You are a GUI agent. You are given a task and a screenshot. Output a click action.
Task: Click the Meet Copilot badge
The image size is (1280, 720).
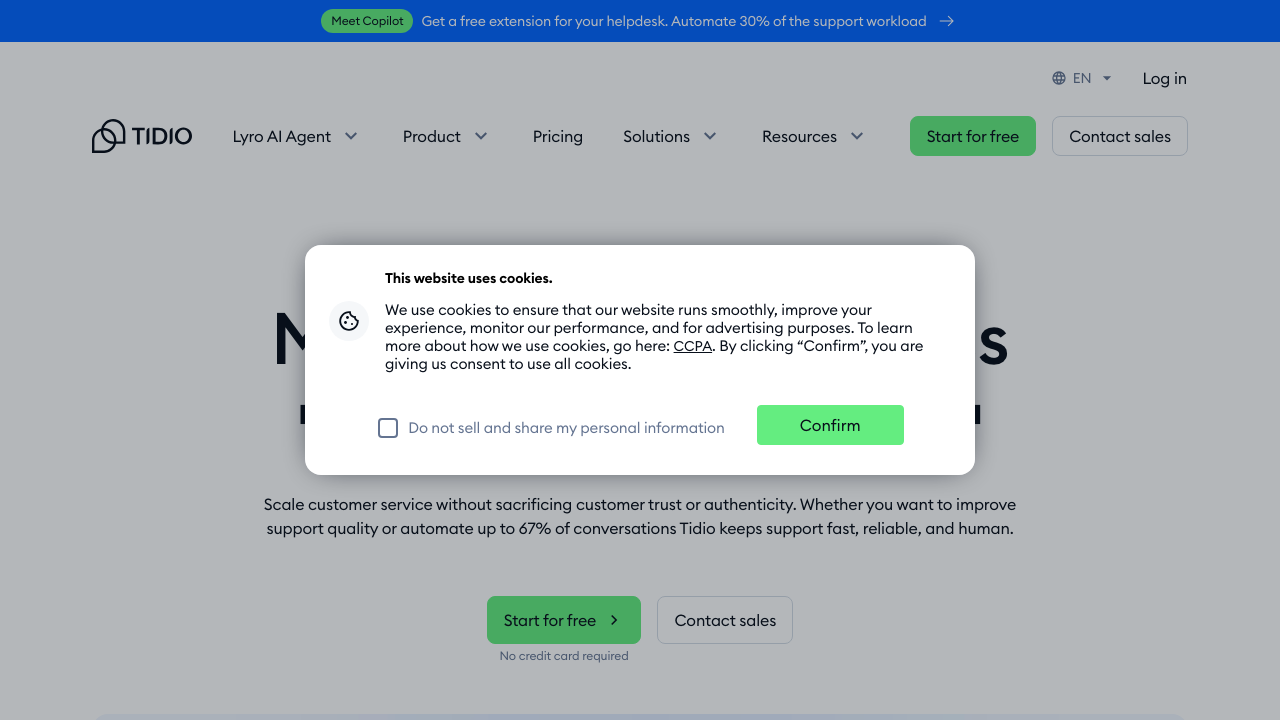coord(367,21)
